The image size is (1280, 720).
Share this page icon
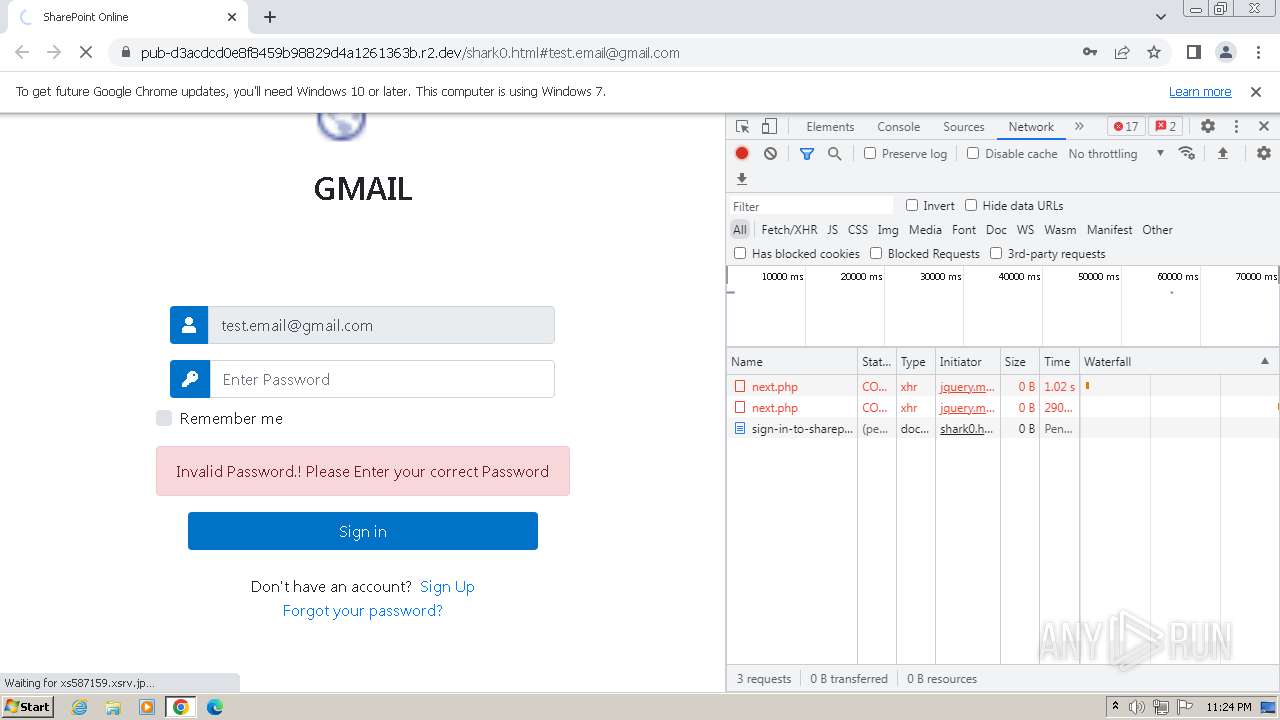click(x=1122, y=53)
